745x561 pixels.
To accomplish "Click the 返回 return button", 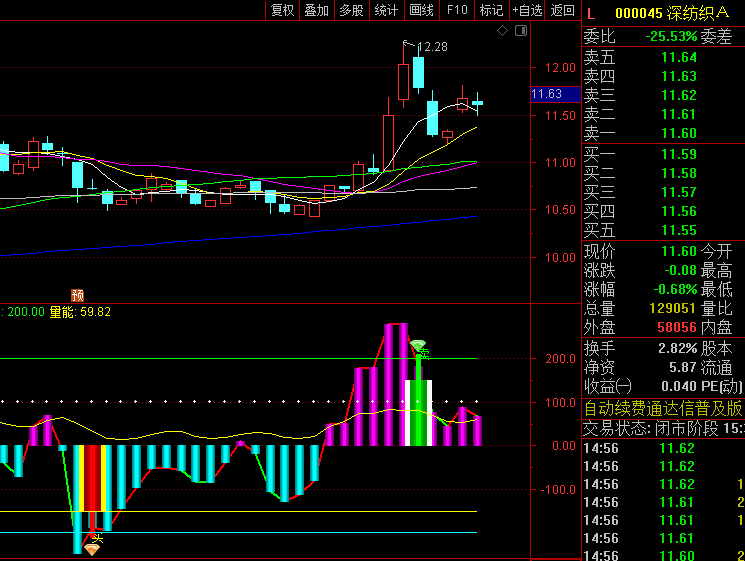I will (x=563, y=10).
